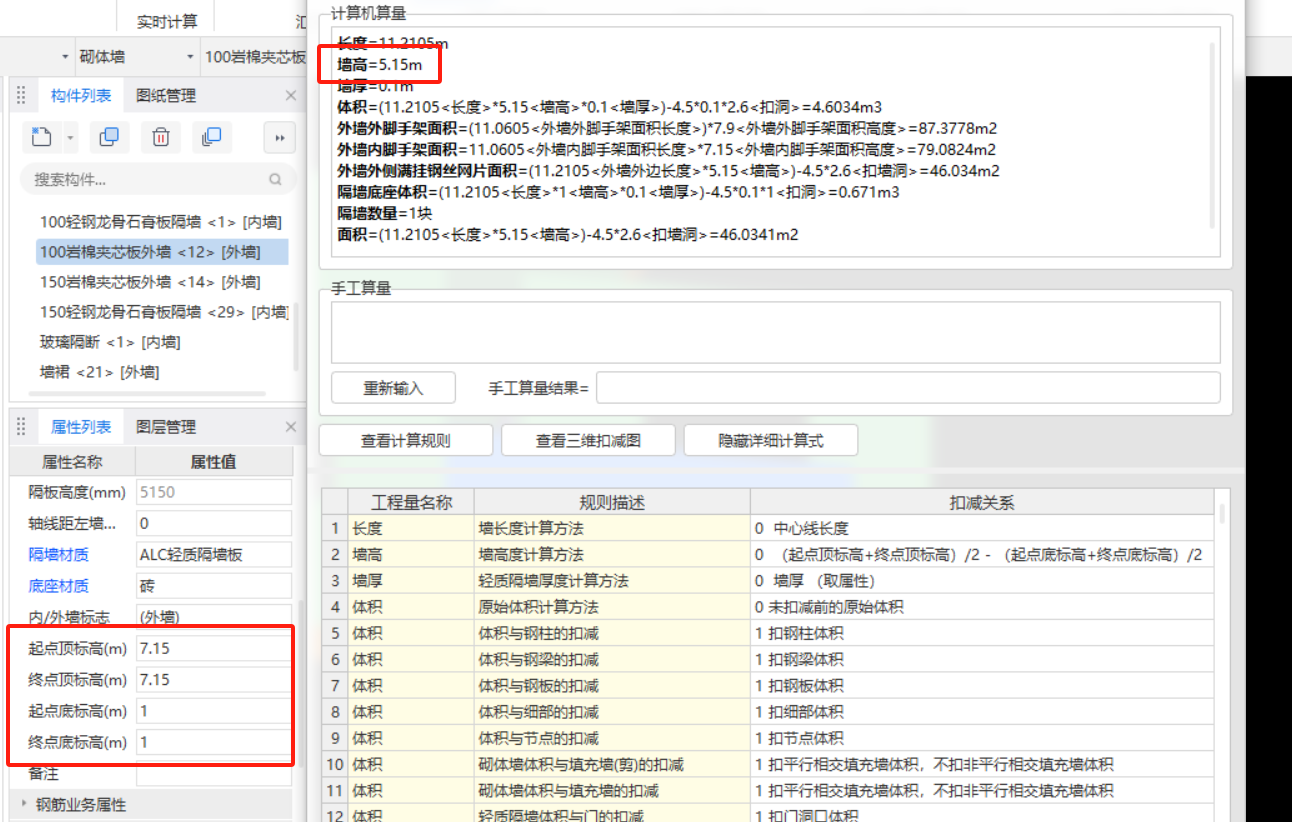Image resolution: width=1292 pixels, height=822 pixels.
Task: Click the 规则描述 column header
Action: click(612, 502)
